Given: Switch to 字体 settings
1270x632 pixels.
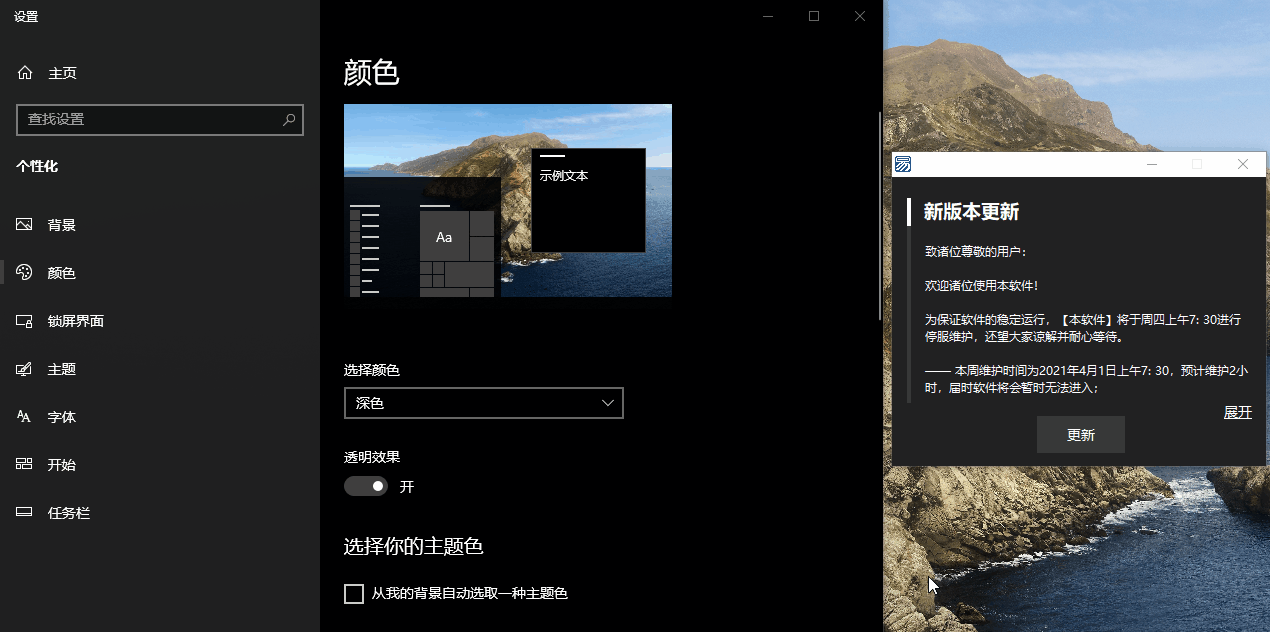Looking at the screenshot, I should tap(160, 417).
